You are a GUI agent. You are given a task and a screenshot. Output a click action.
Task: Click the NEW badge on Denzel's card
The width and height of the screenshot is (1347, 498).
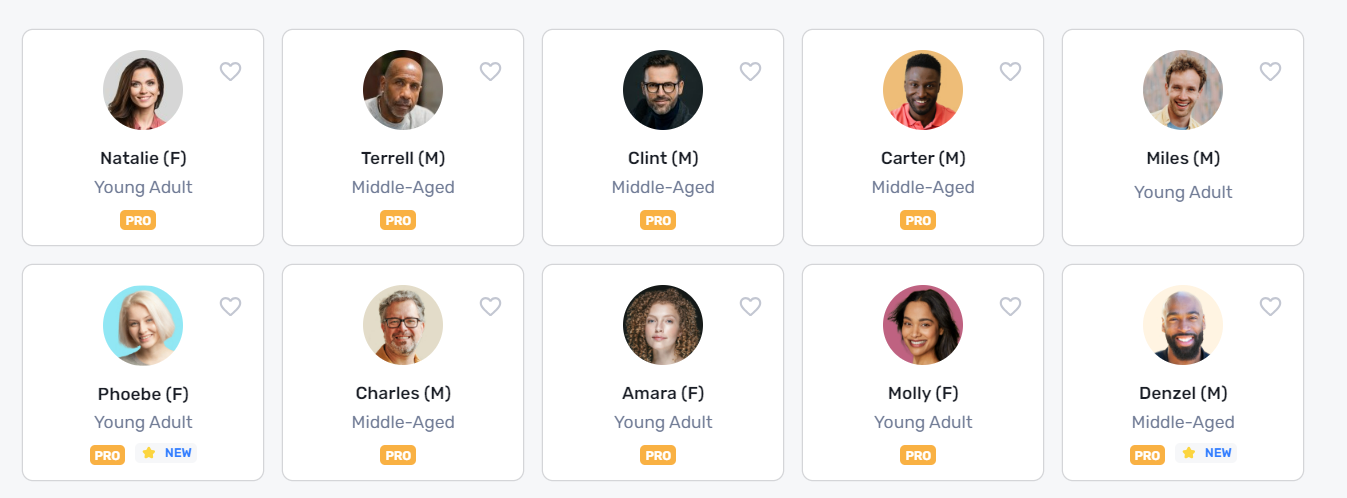pos(1206,453)
